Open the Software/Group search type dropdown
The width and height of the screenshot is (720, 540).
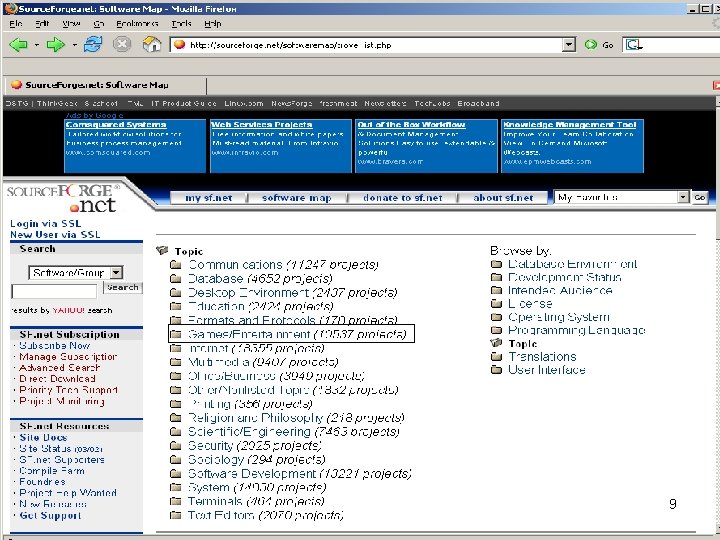click(x=117, y=272)
